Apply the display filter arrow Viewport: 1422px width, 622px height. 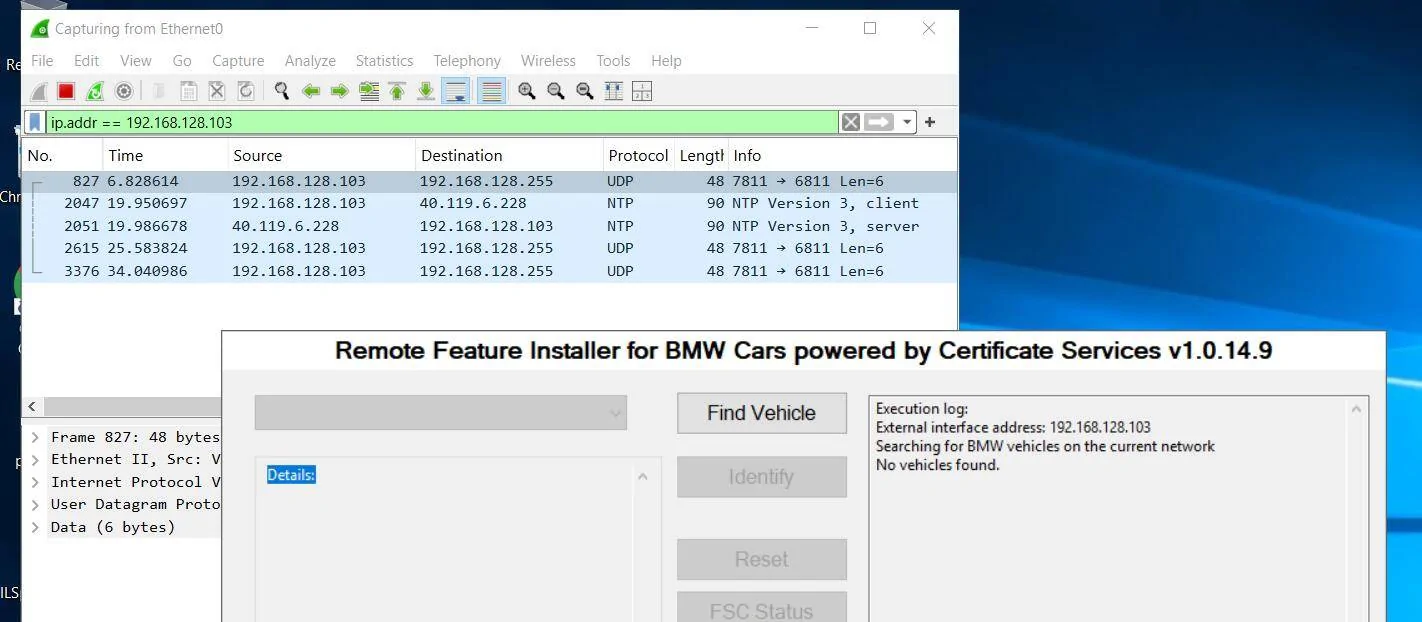coord(879,122)
